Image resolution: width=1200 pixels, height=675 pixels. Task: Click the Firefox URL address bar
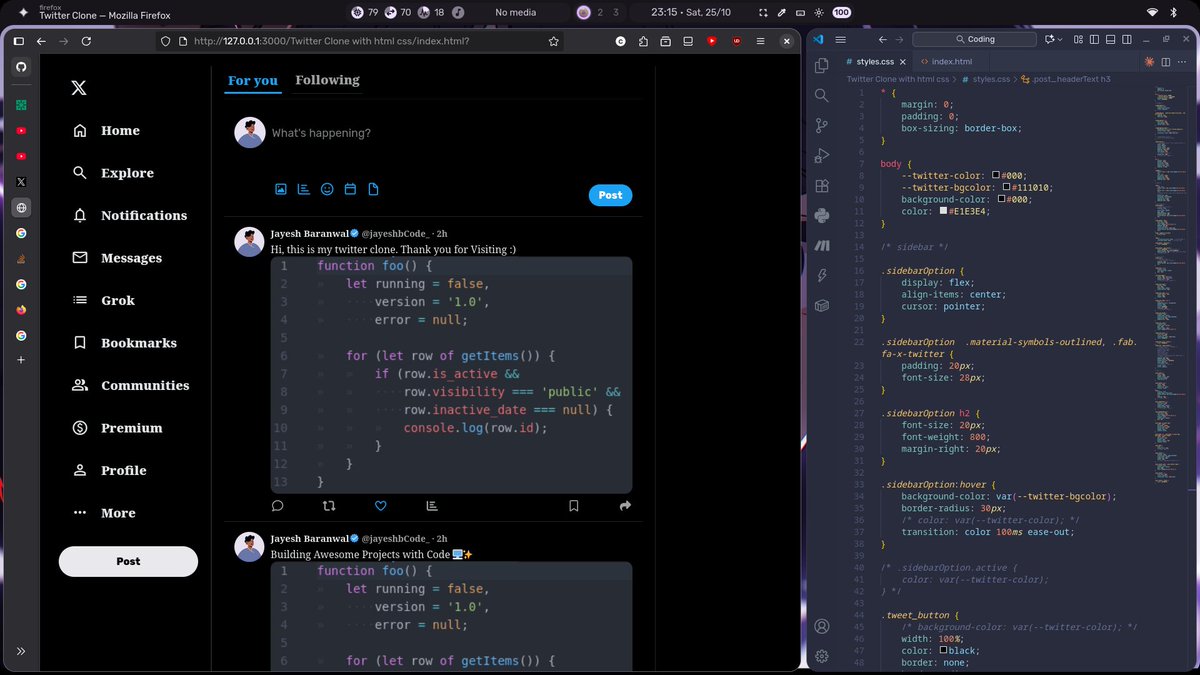(x=360, y=41)
